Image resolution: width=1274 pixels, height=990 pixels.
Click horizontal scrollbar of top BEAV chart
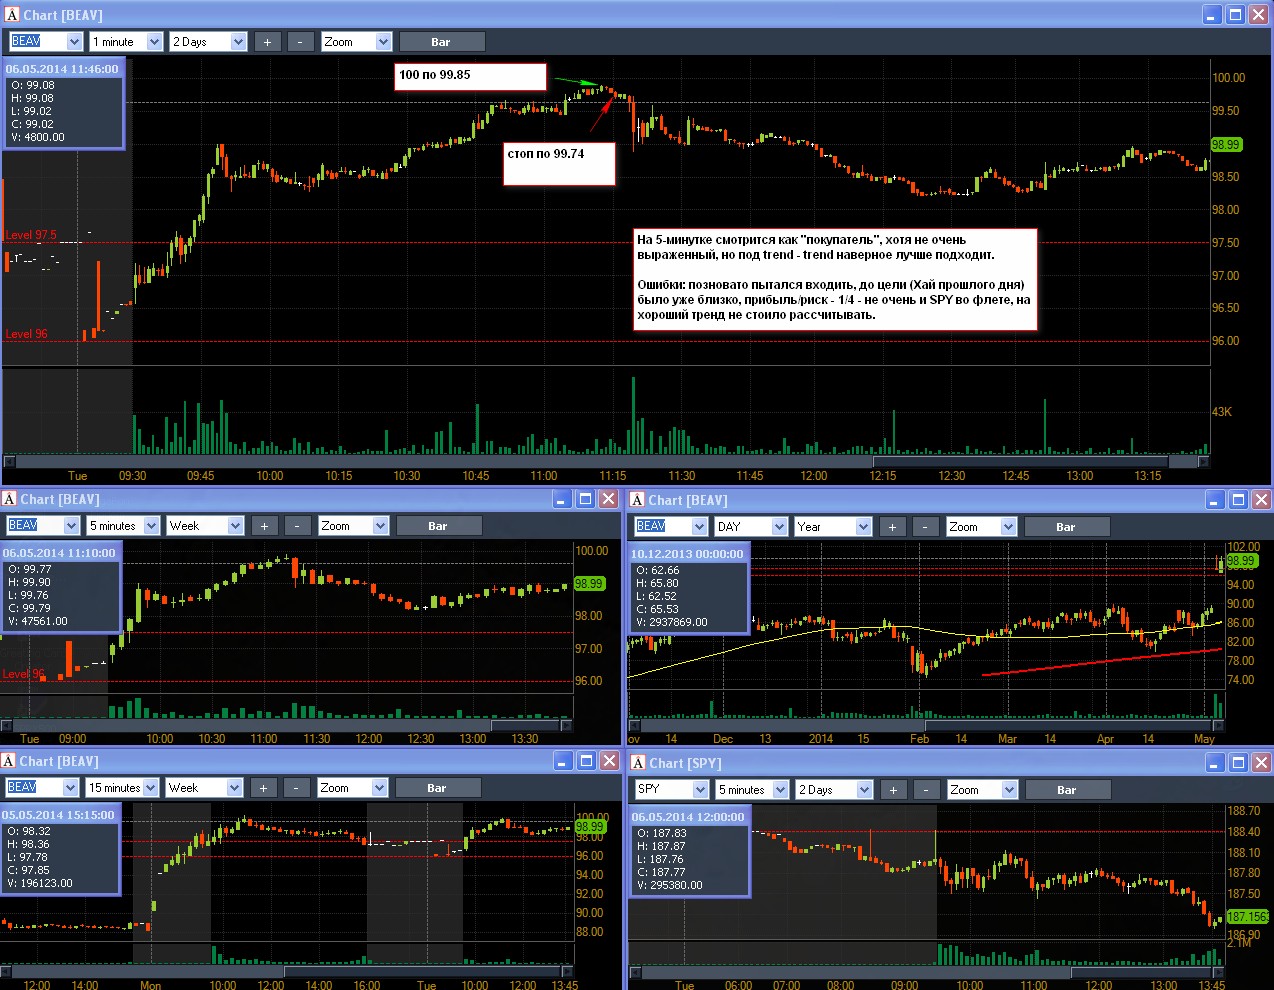(606, 462)
